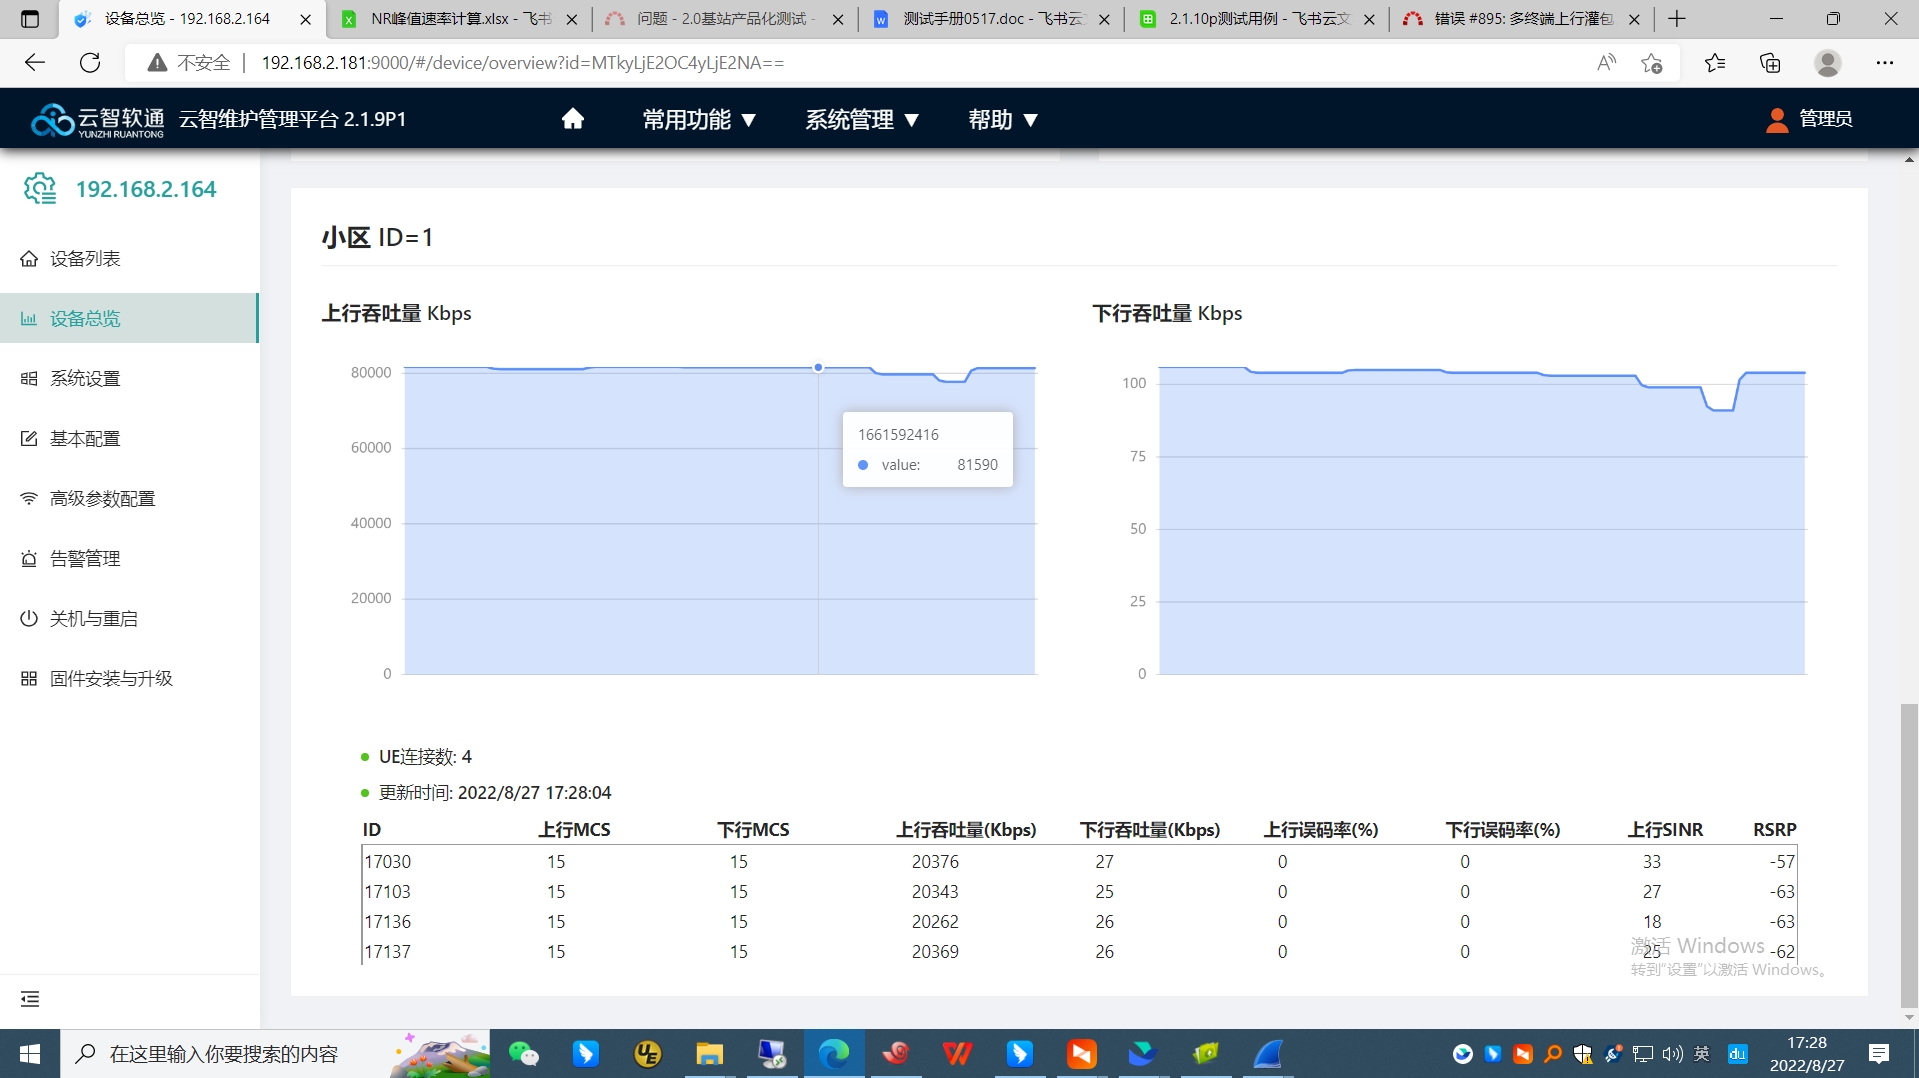
Task: Refresh the browser page
Action: point(90,63)
